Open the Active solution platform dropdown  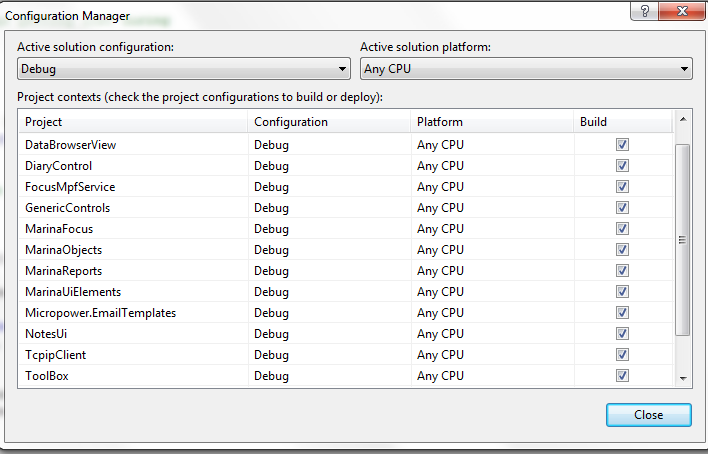pos(526,69)
